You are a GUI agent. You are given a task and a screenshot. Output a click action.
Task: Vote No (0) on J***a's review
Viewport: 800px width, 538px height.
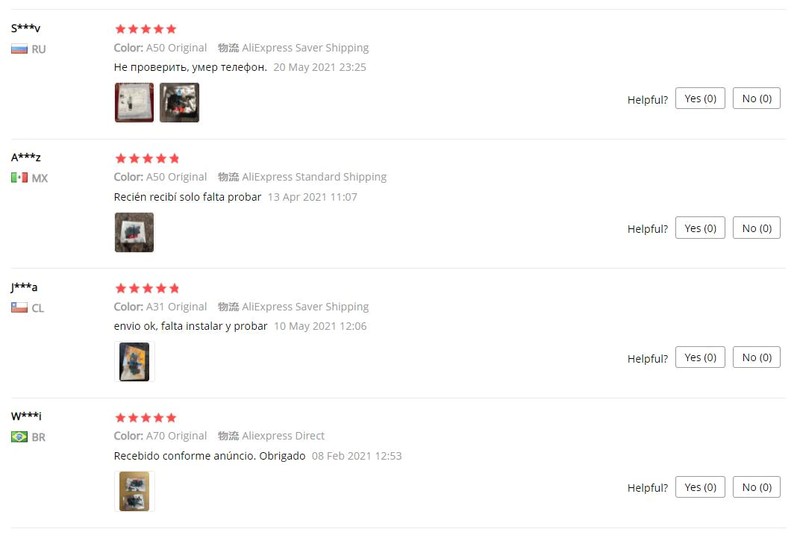757,357
